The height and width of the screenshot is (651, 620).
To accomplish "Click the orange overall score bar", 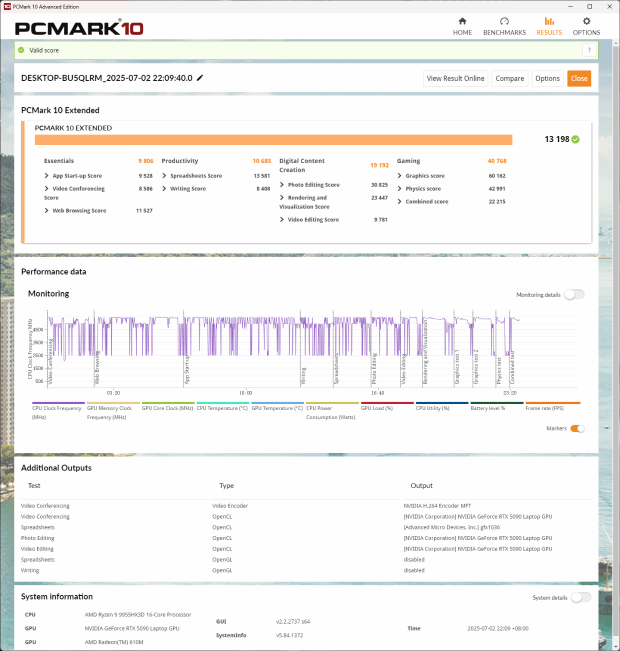I will click(x=273, y=140).
